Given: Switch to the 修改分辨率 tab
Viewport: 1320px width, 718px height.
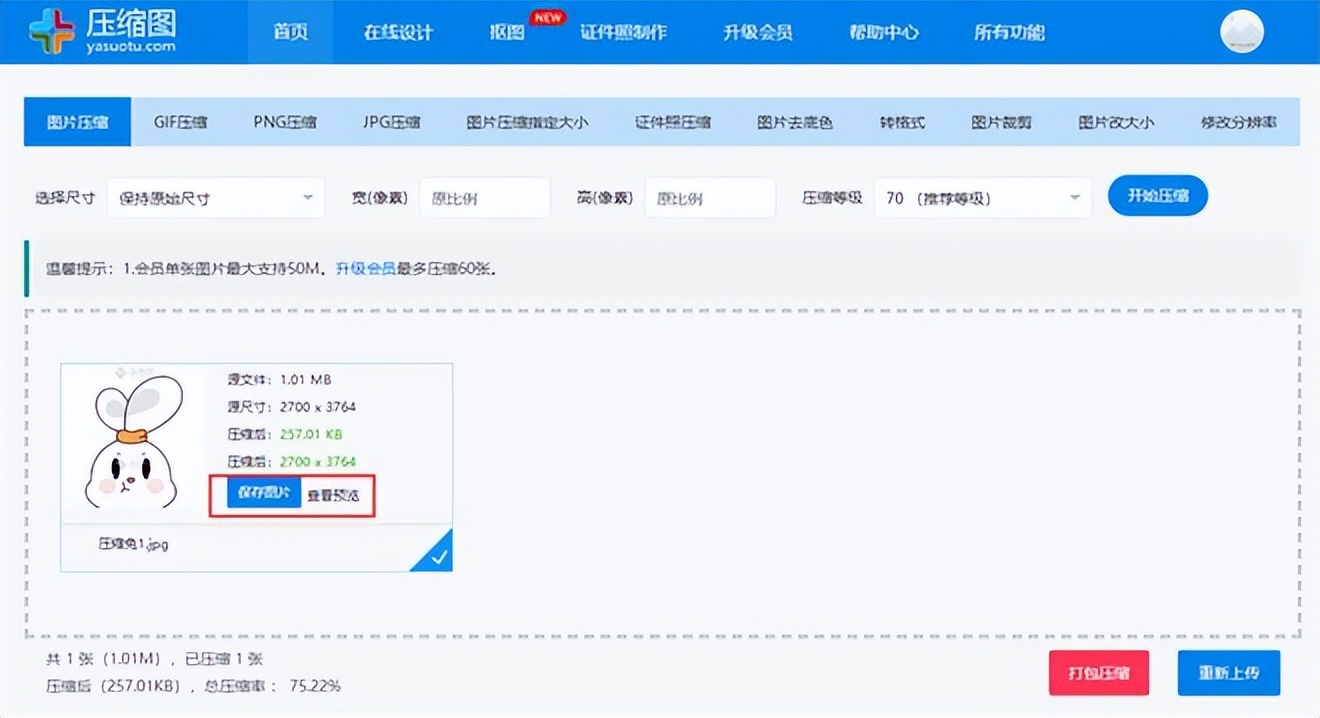Looking at the screenshot, I should pyautogui.click(x=1240, y=122).
